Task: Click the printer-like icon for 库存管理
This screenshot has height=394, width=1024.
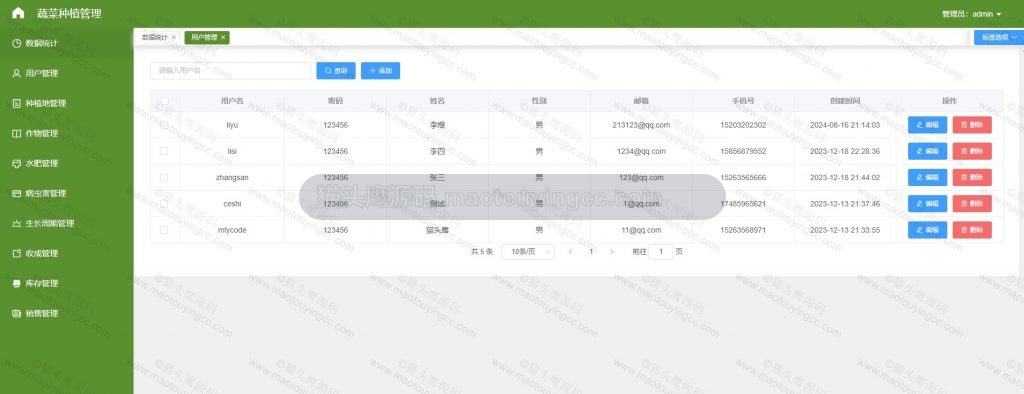Action: click(17, 284)
